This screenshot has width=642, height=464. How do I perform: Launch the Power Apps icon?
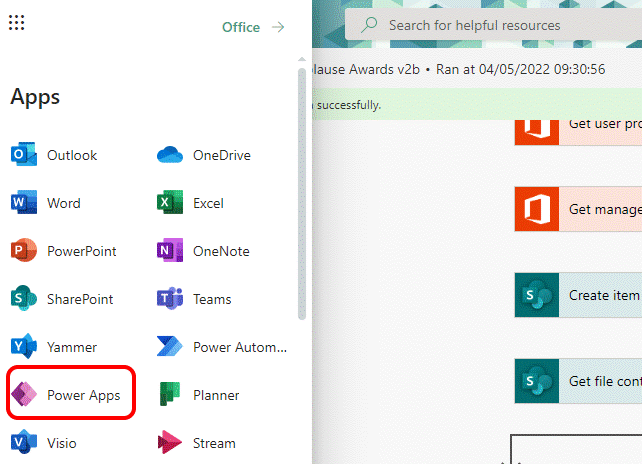coord(24,394)
